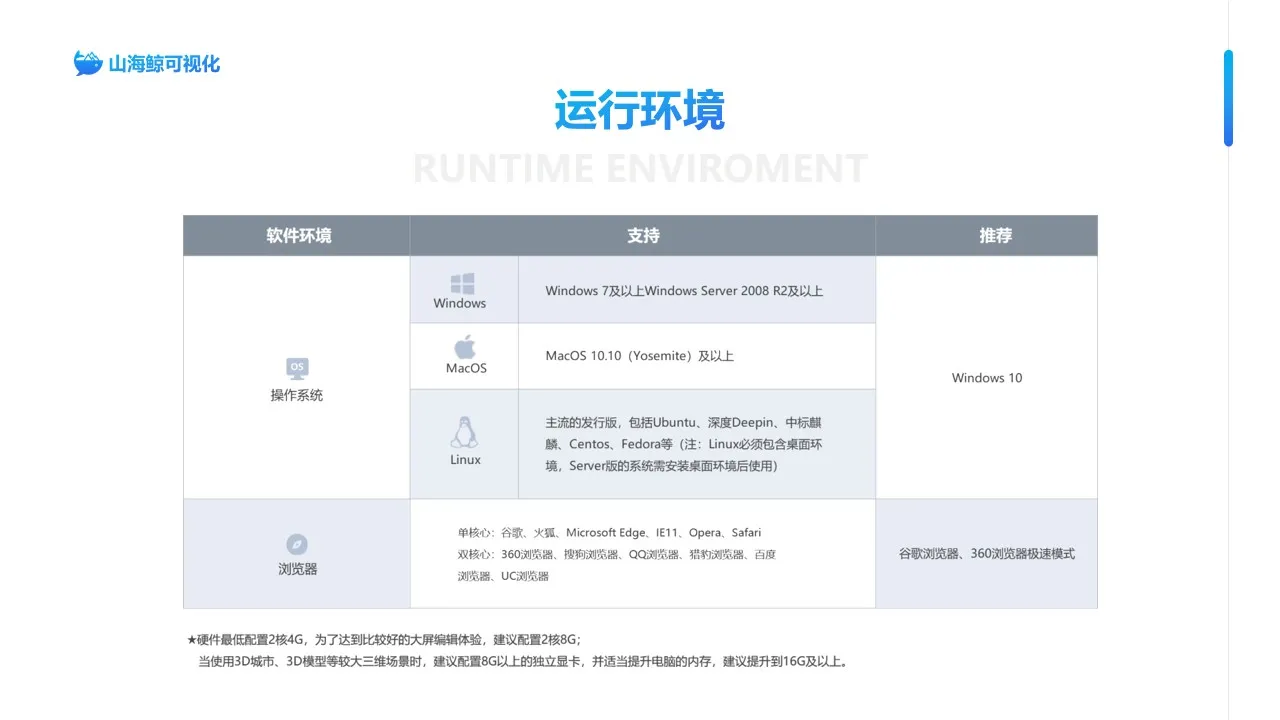Click the Windows logo icon
This screenshot has height=720, width=1280.
coord(462,284)
